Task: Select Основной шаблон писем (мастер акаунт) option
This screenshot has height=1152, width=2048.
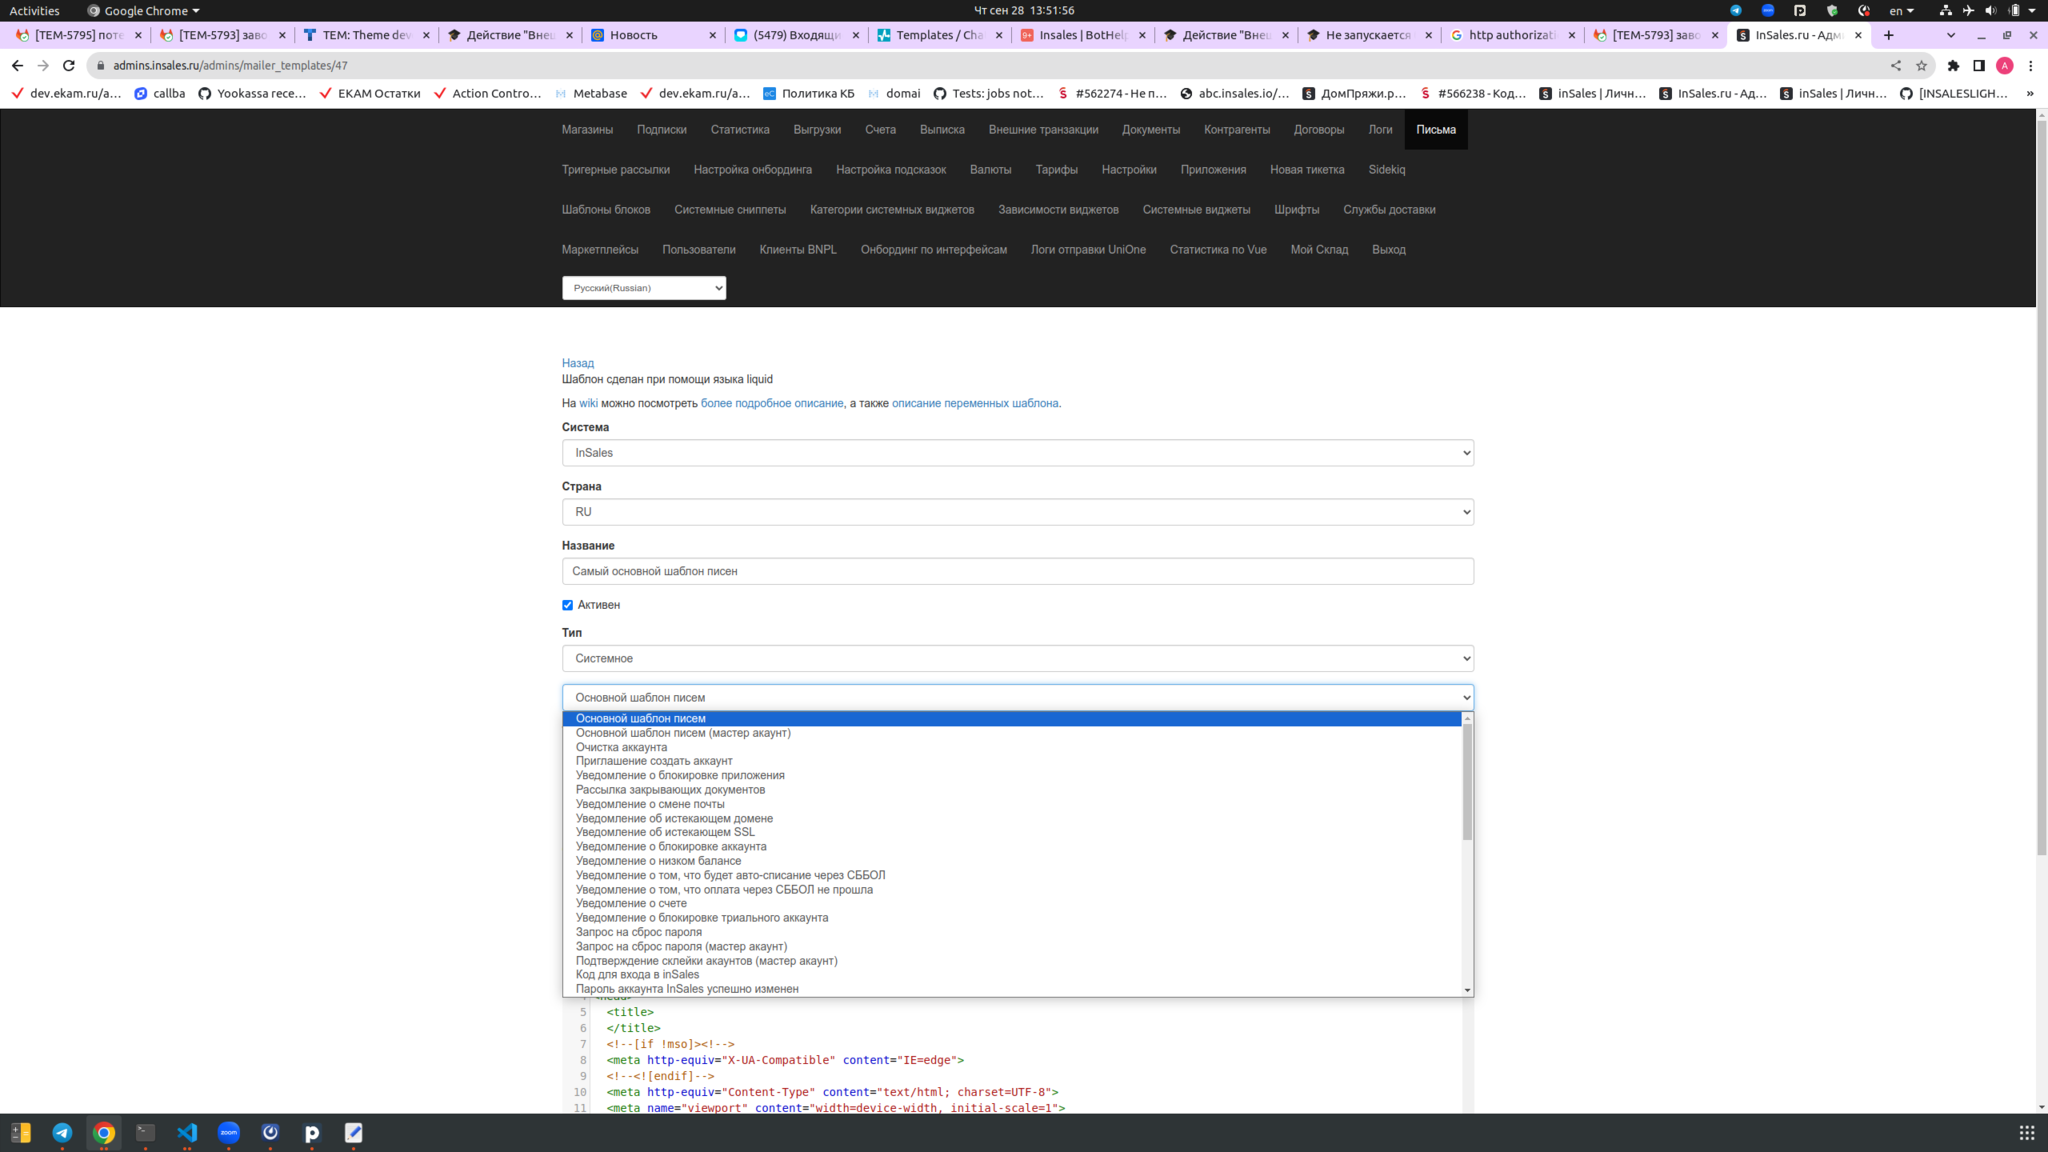Action: 683,733
